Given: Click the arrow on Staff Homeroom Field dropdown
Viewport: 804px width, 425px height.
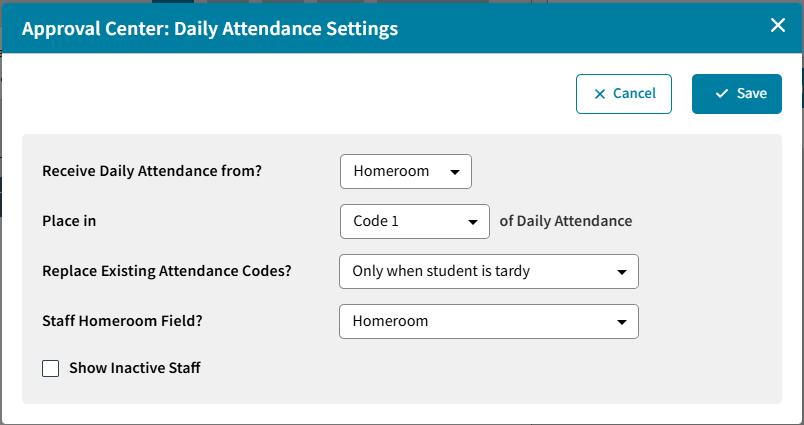Looking at the screenshot, I should pyautogui.click(x=622, y=322).
